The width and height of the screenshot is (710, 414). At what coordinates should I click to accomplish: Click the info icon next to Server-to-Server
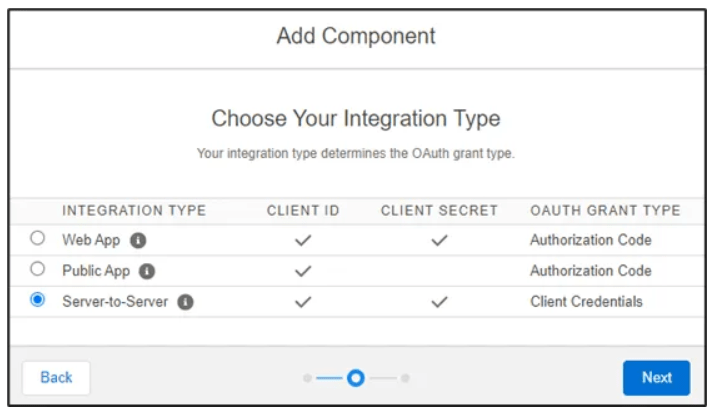185,302
